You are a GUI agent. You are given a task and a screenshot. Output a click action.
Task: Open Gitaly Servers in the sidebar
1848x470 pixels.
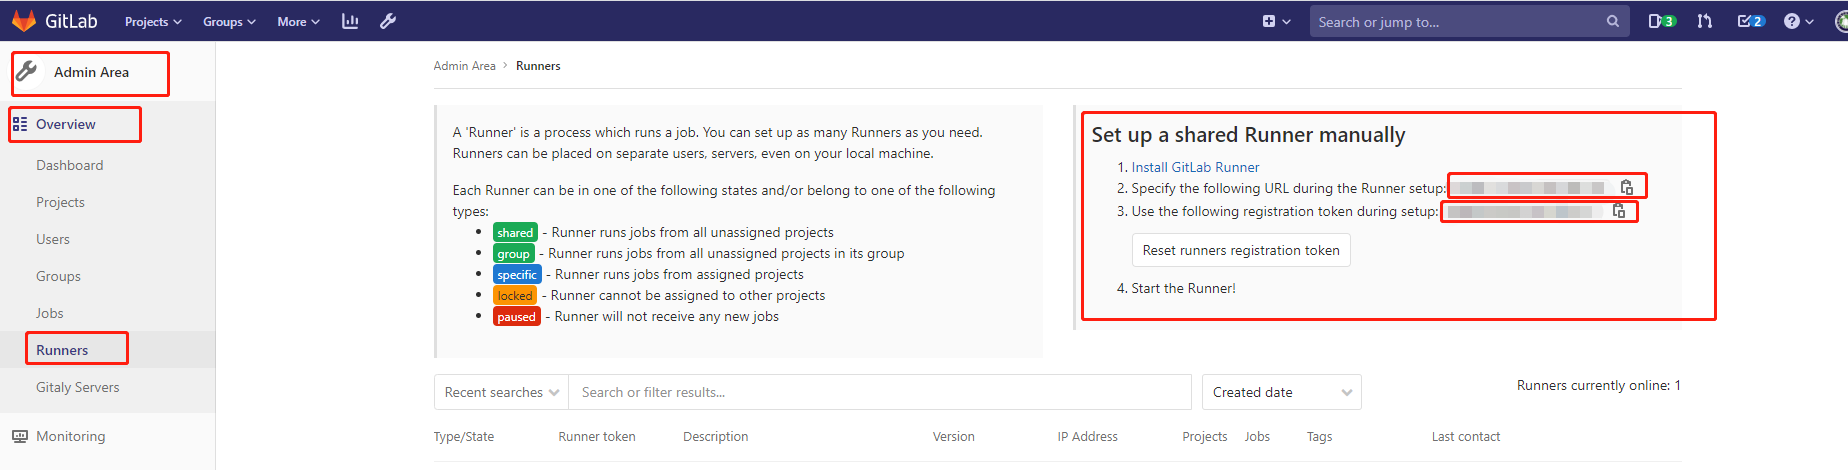click(78, 387)
